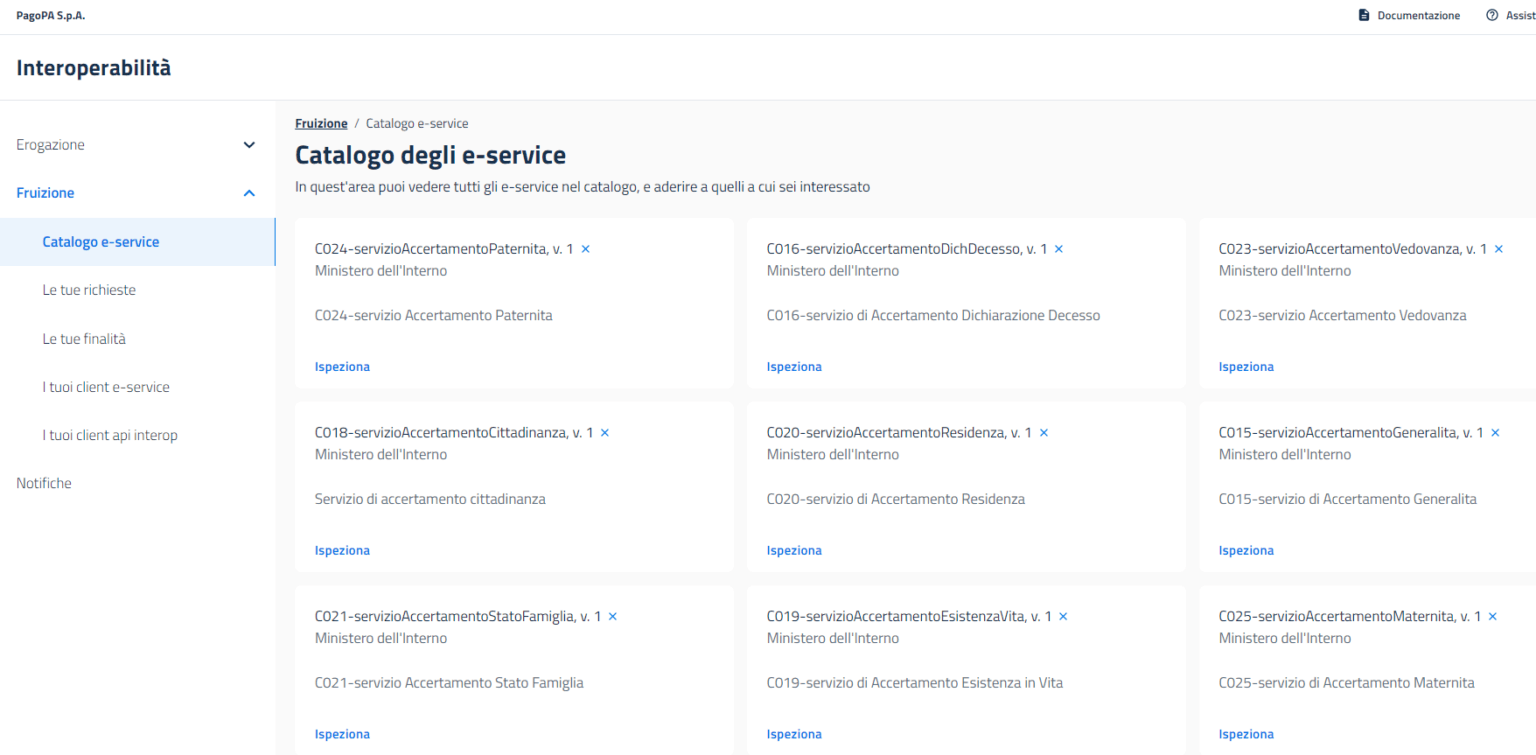Select Le tue finalità in the sidebar

pos(84,338)
